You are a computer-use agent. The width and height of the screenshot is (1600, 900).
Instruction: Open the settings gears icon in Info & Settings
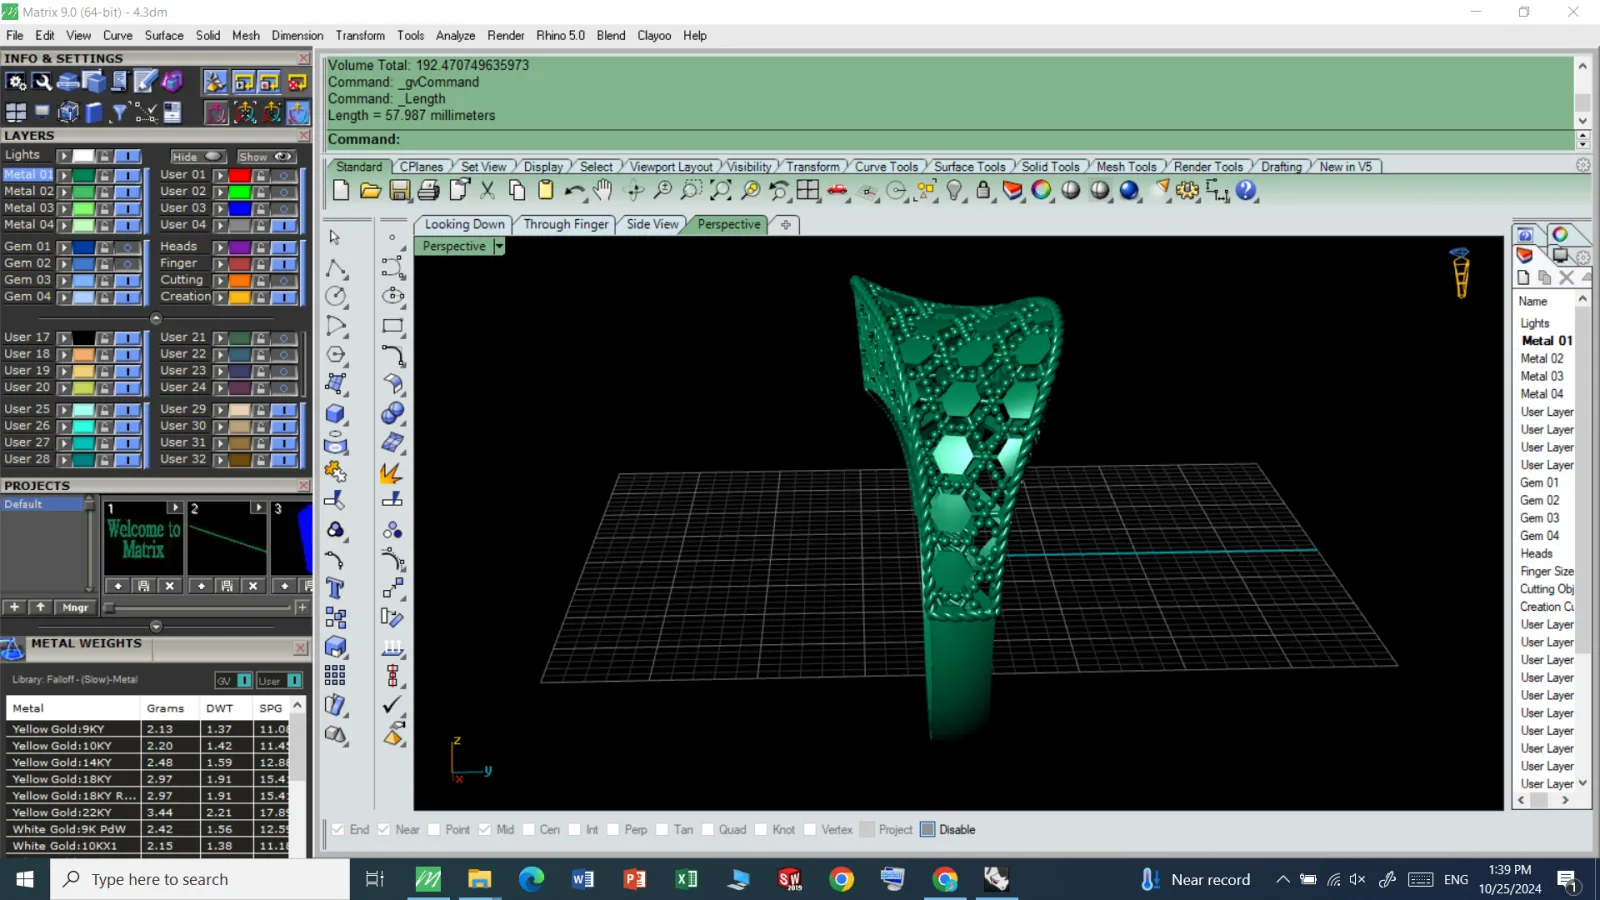pos(15,82)
